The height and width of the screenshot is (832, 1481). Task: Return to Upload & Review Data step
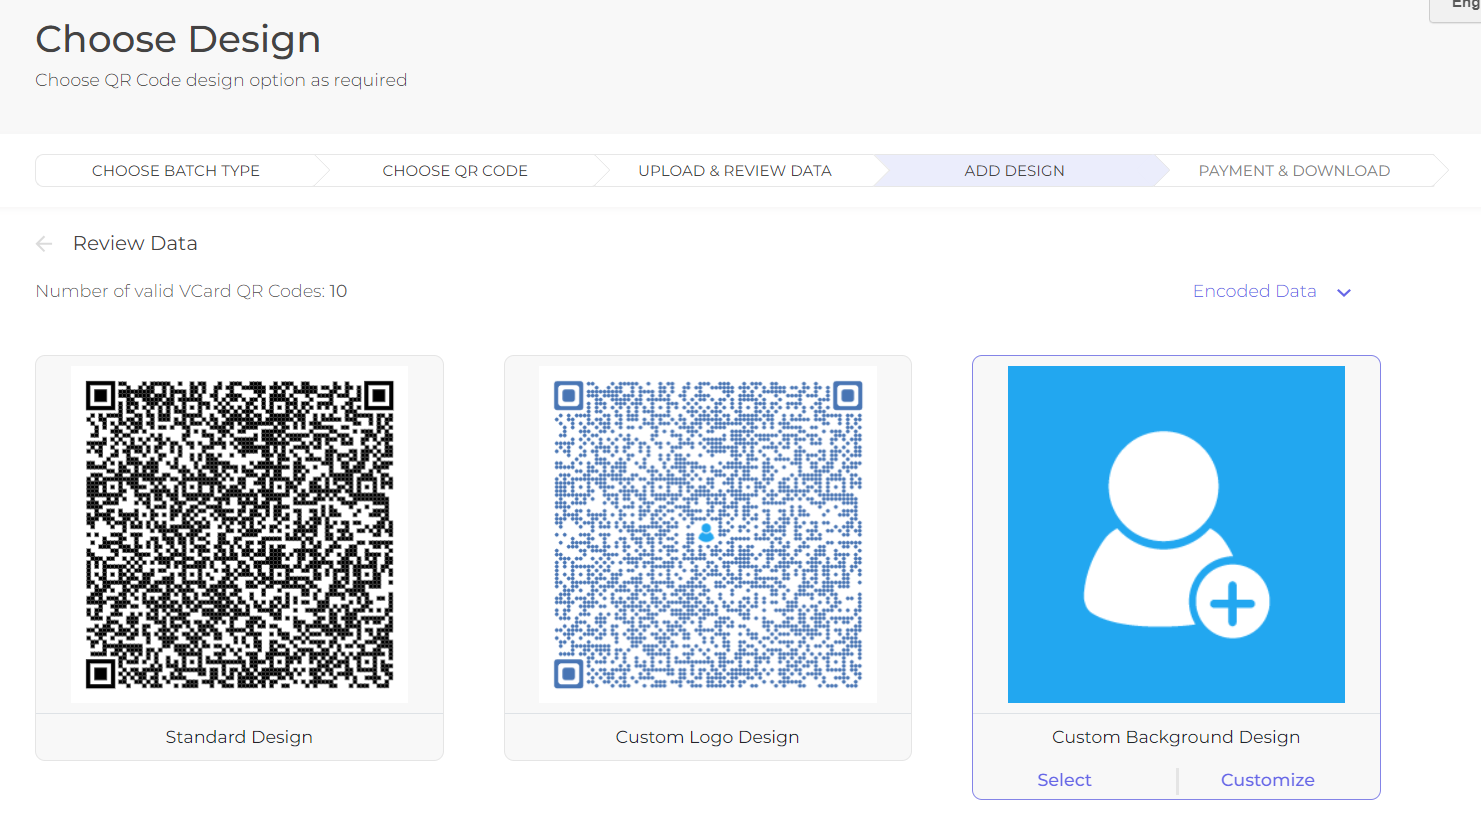point(734,170)
